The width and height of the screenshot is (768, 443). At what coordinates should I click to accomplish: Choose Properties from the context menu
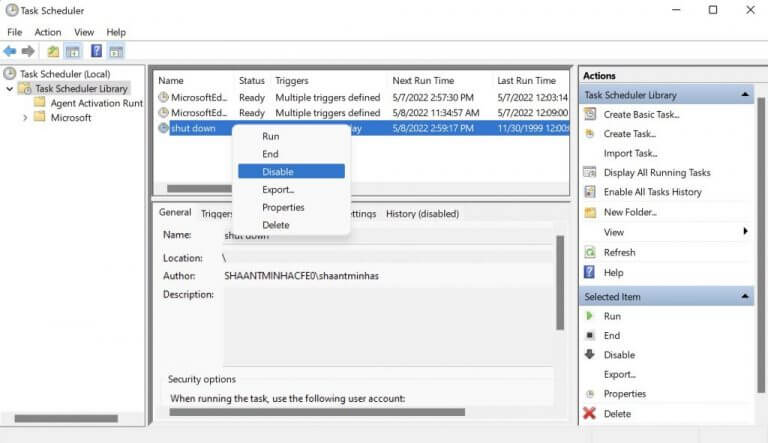pos(291,207)
